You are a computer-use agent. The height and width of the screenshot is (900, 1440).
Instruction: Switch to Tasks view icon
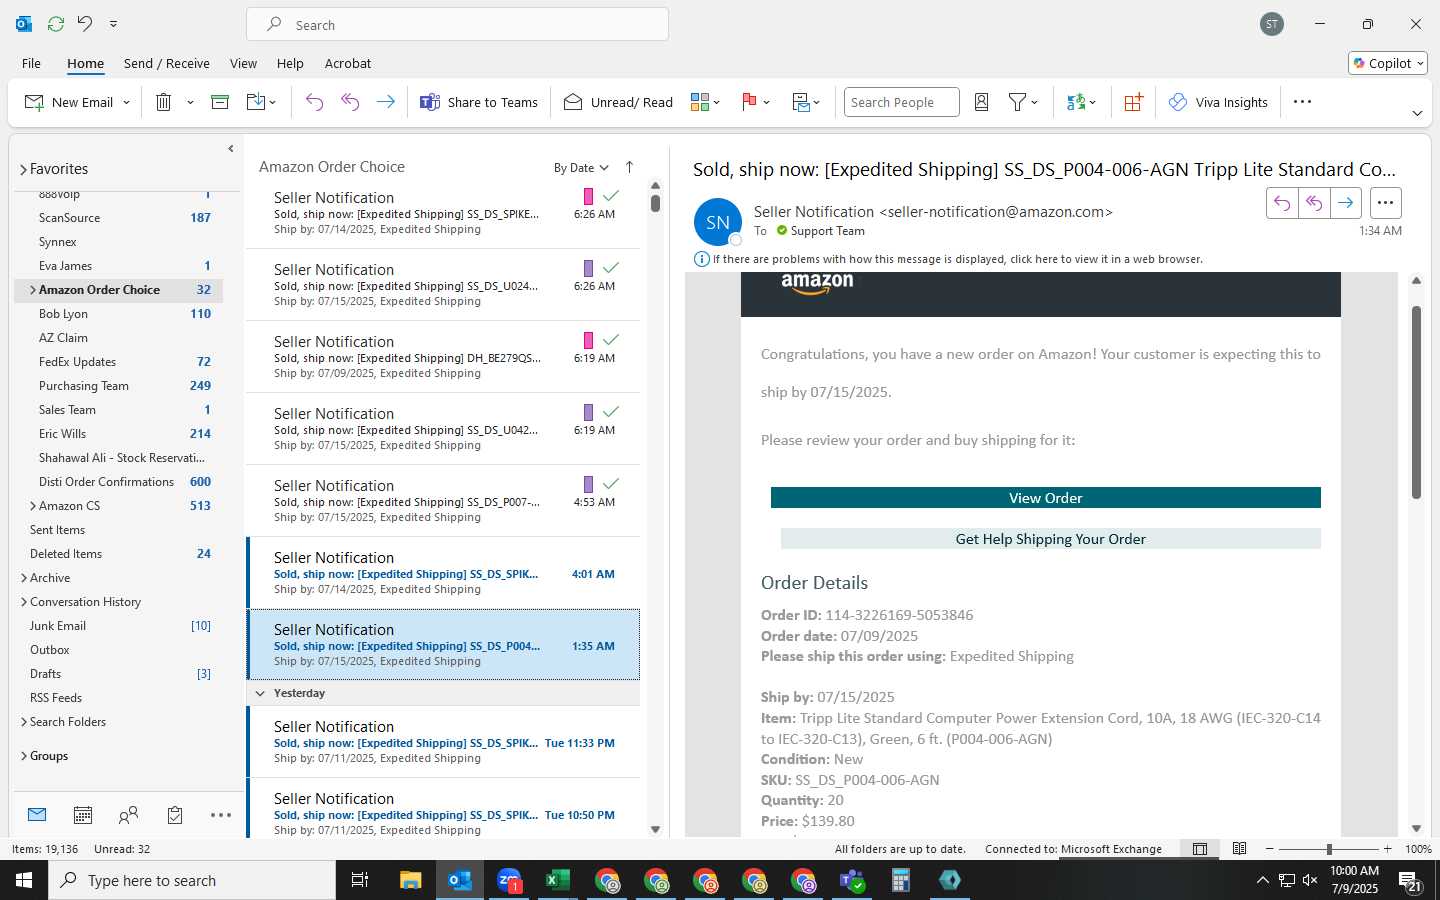click(175, 815)
